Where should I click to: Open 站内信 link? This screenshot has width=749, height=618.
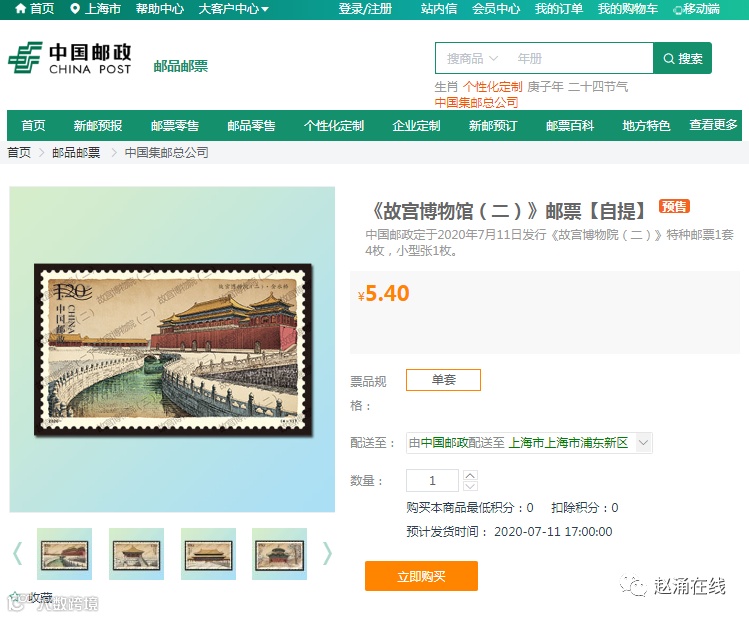439,9
